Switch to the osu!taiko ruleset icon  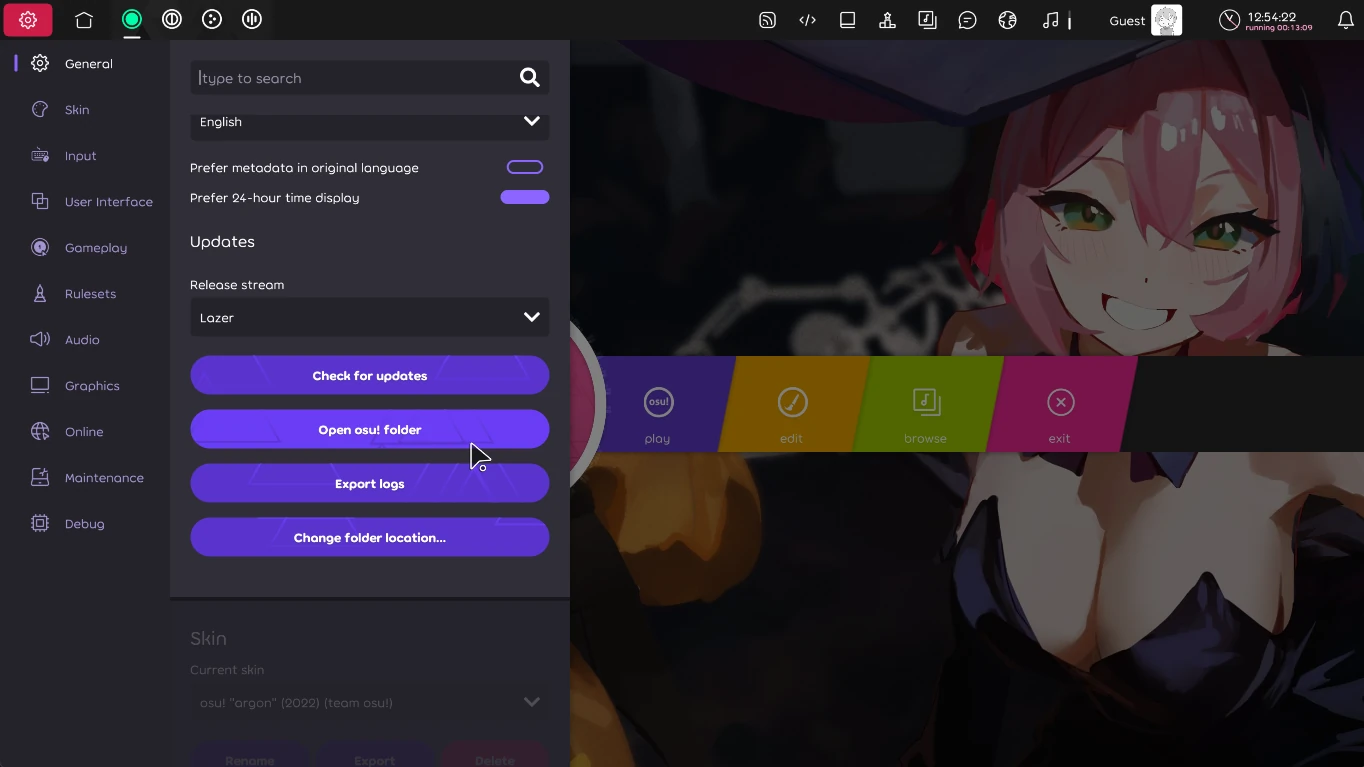(x=172, y=19)
